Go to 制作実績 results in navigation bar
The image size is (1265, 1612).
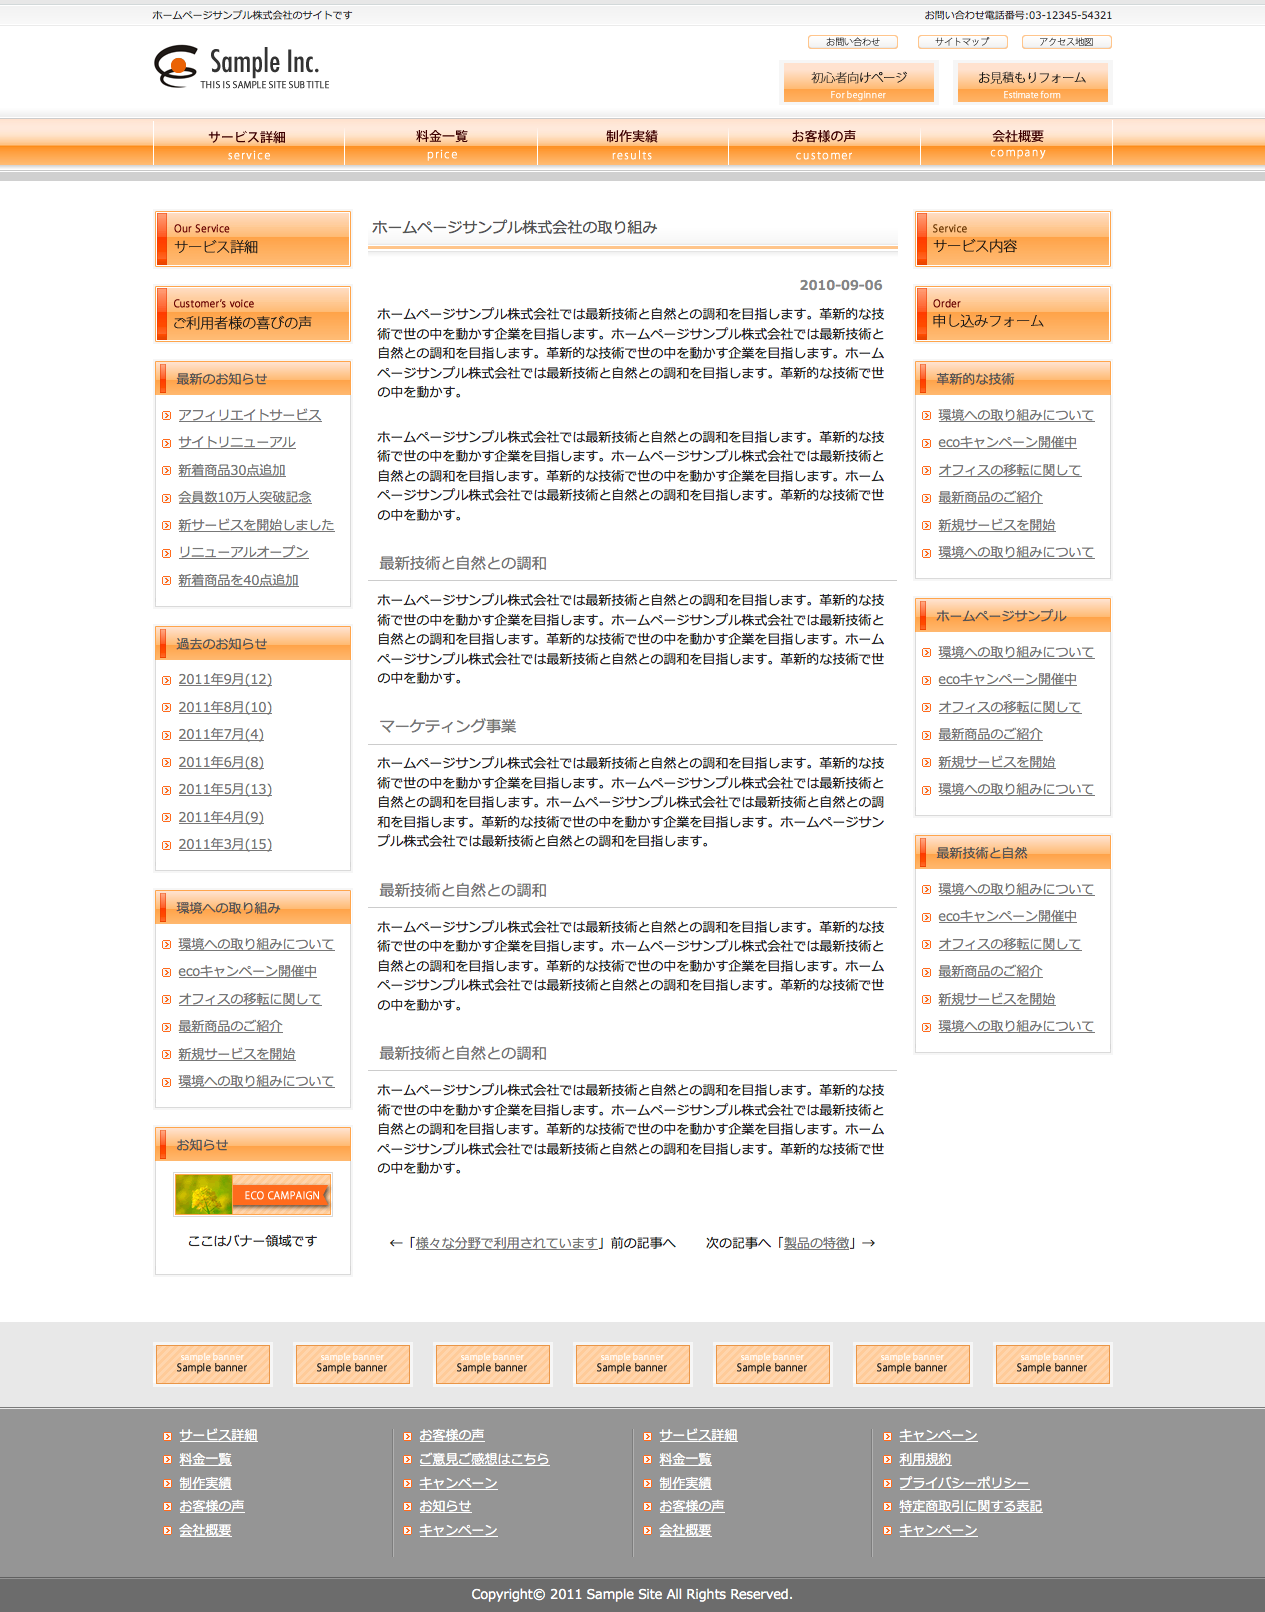pos(632,143)
